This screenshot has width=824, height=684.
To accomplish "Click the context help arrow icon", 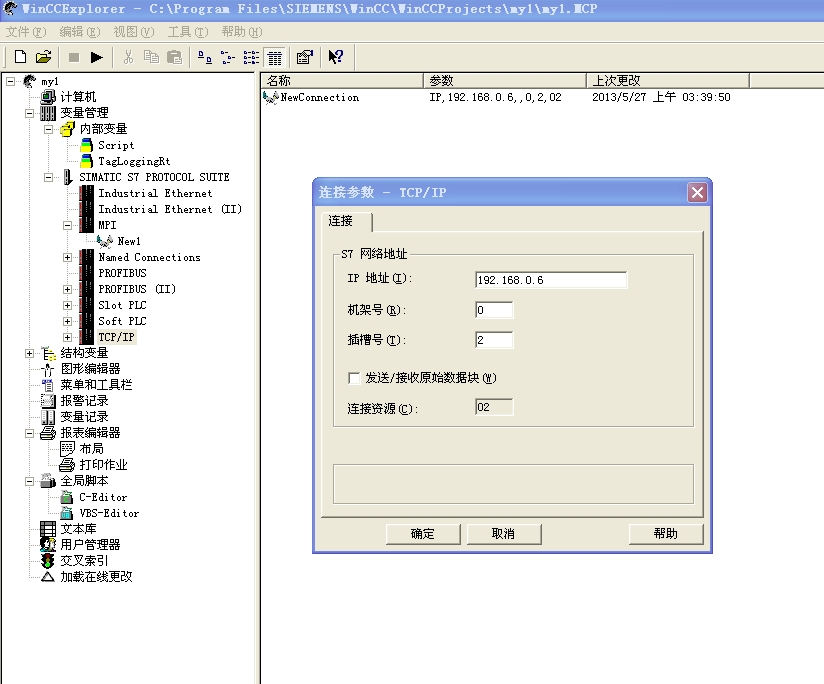I will (336, 57).
